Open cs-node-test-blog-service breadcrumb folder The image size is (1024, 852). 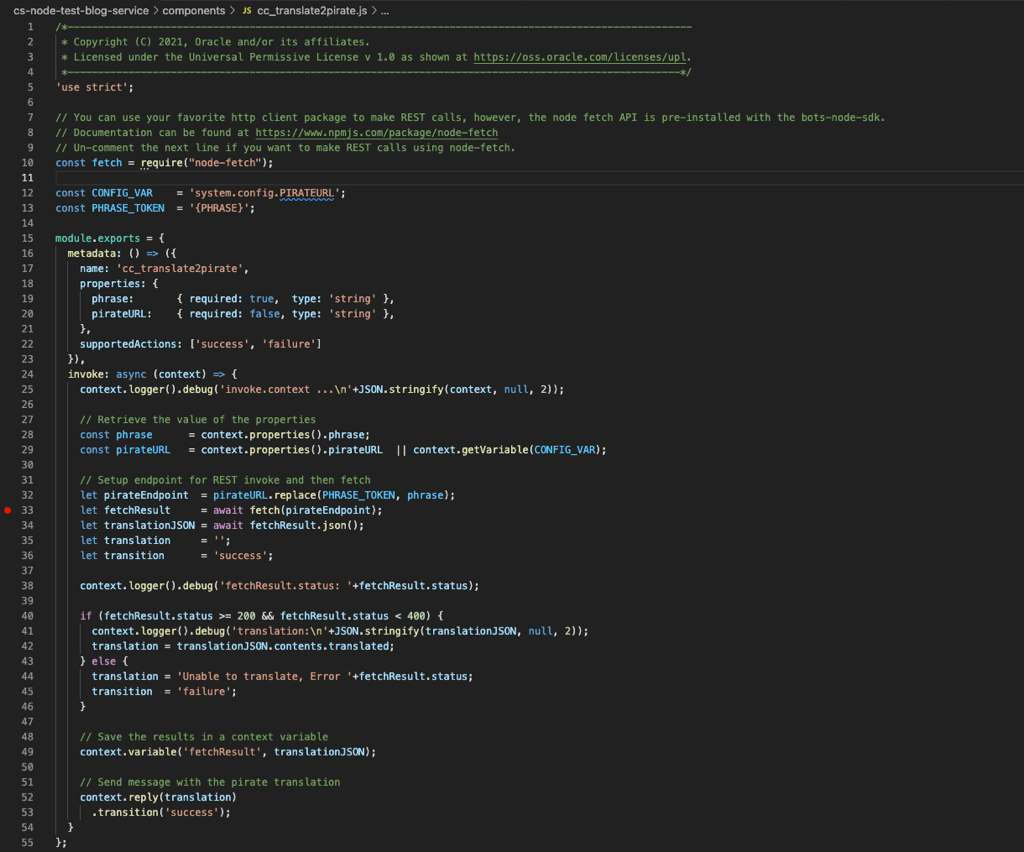pyautogui.click(x=80, y=10)
